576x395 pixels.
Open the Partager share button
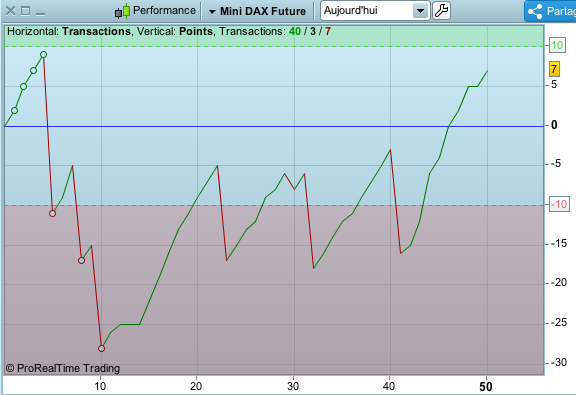550,11
